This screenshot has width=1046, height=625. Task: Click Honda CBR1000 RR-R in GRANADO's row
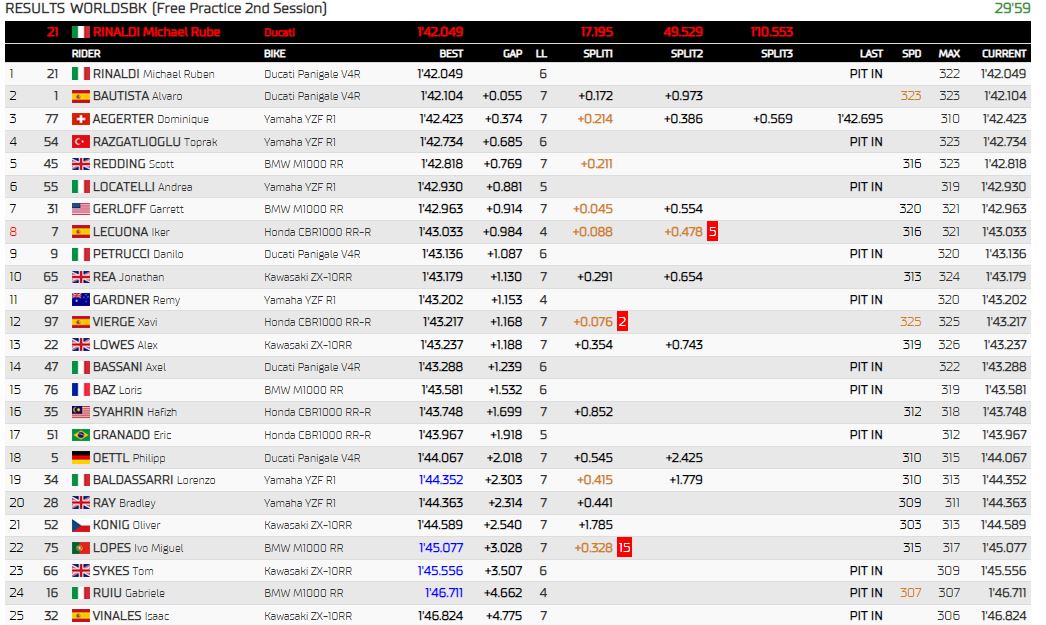tap(318, 435)
